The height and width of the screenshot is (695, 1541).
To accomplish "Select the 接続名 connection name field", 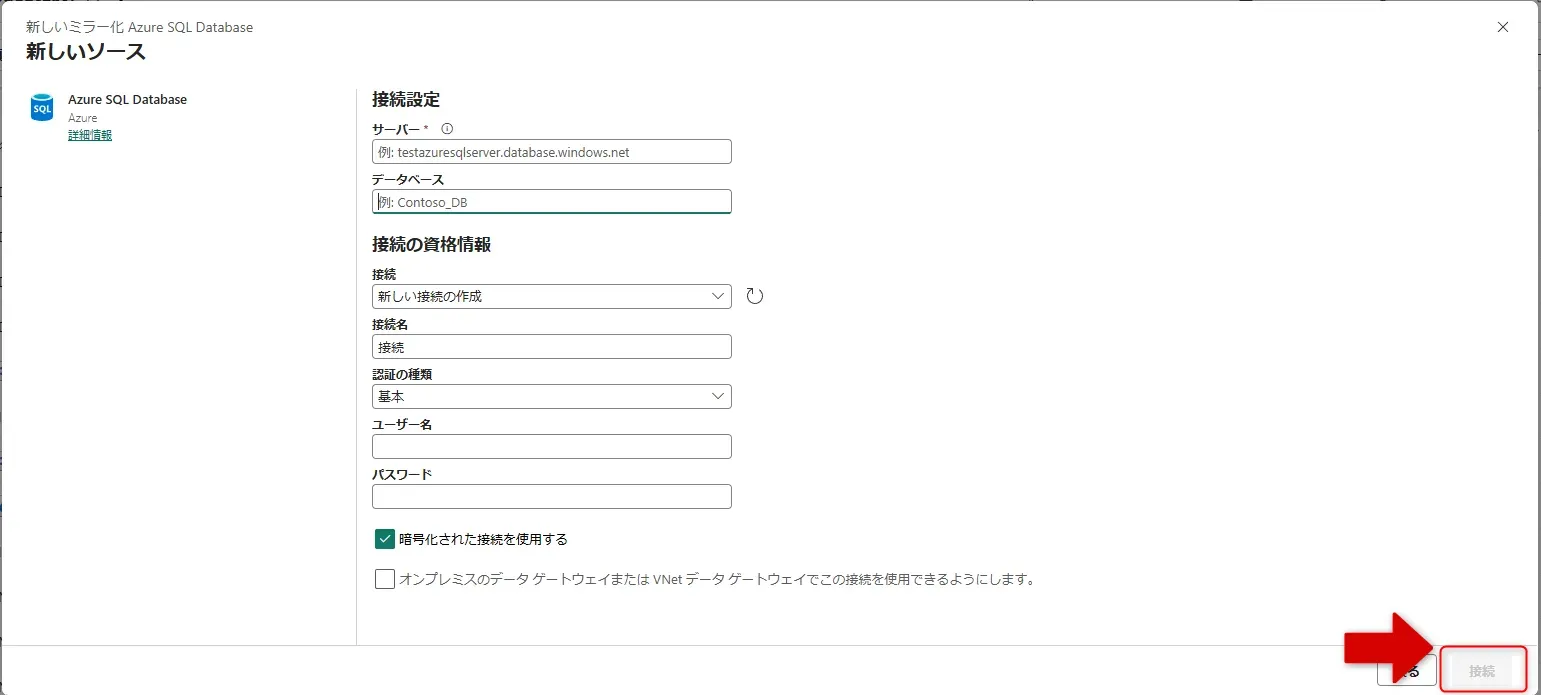I will (x=551, y=346).
